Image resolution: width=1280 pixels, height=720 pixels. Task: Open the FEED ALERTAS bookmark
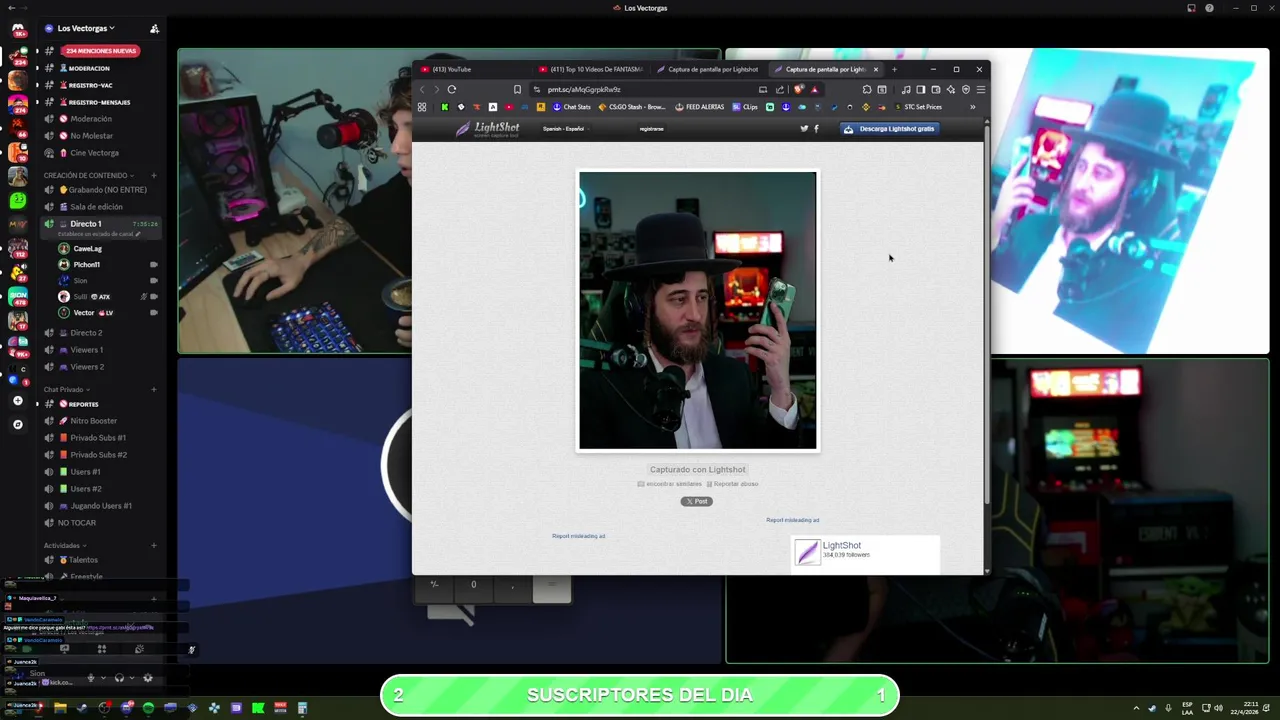pyautogui.click(x=700, y=107)
